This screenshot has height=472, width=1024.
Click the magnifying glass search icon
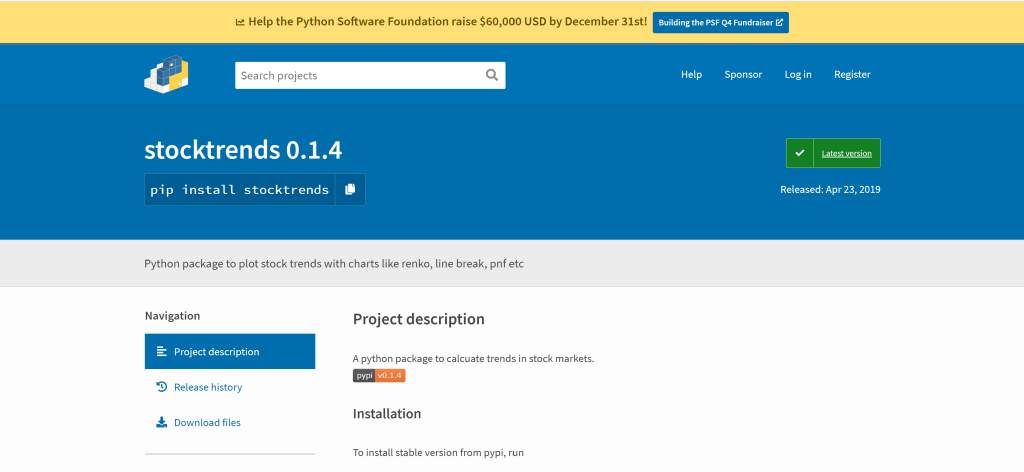[x=491, y=75]
